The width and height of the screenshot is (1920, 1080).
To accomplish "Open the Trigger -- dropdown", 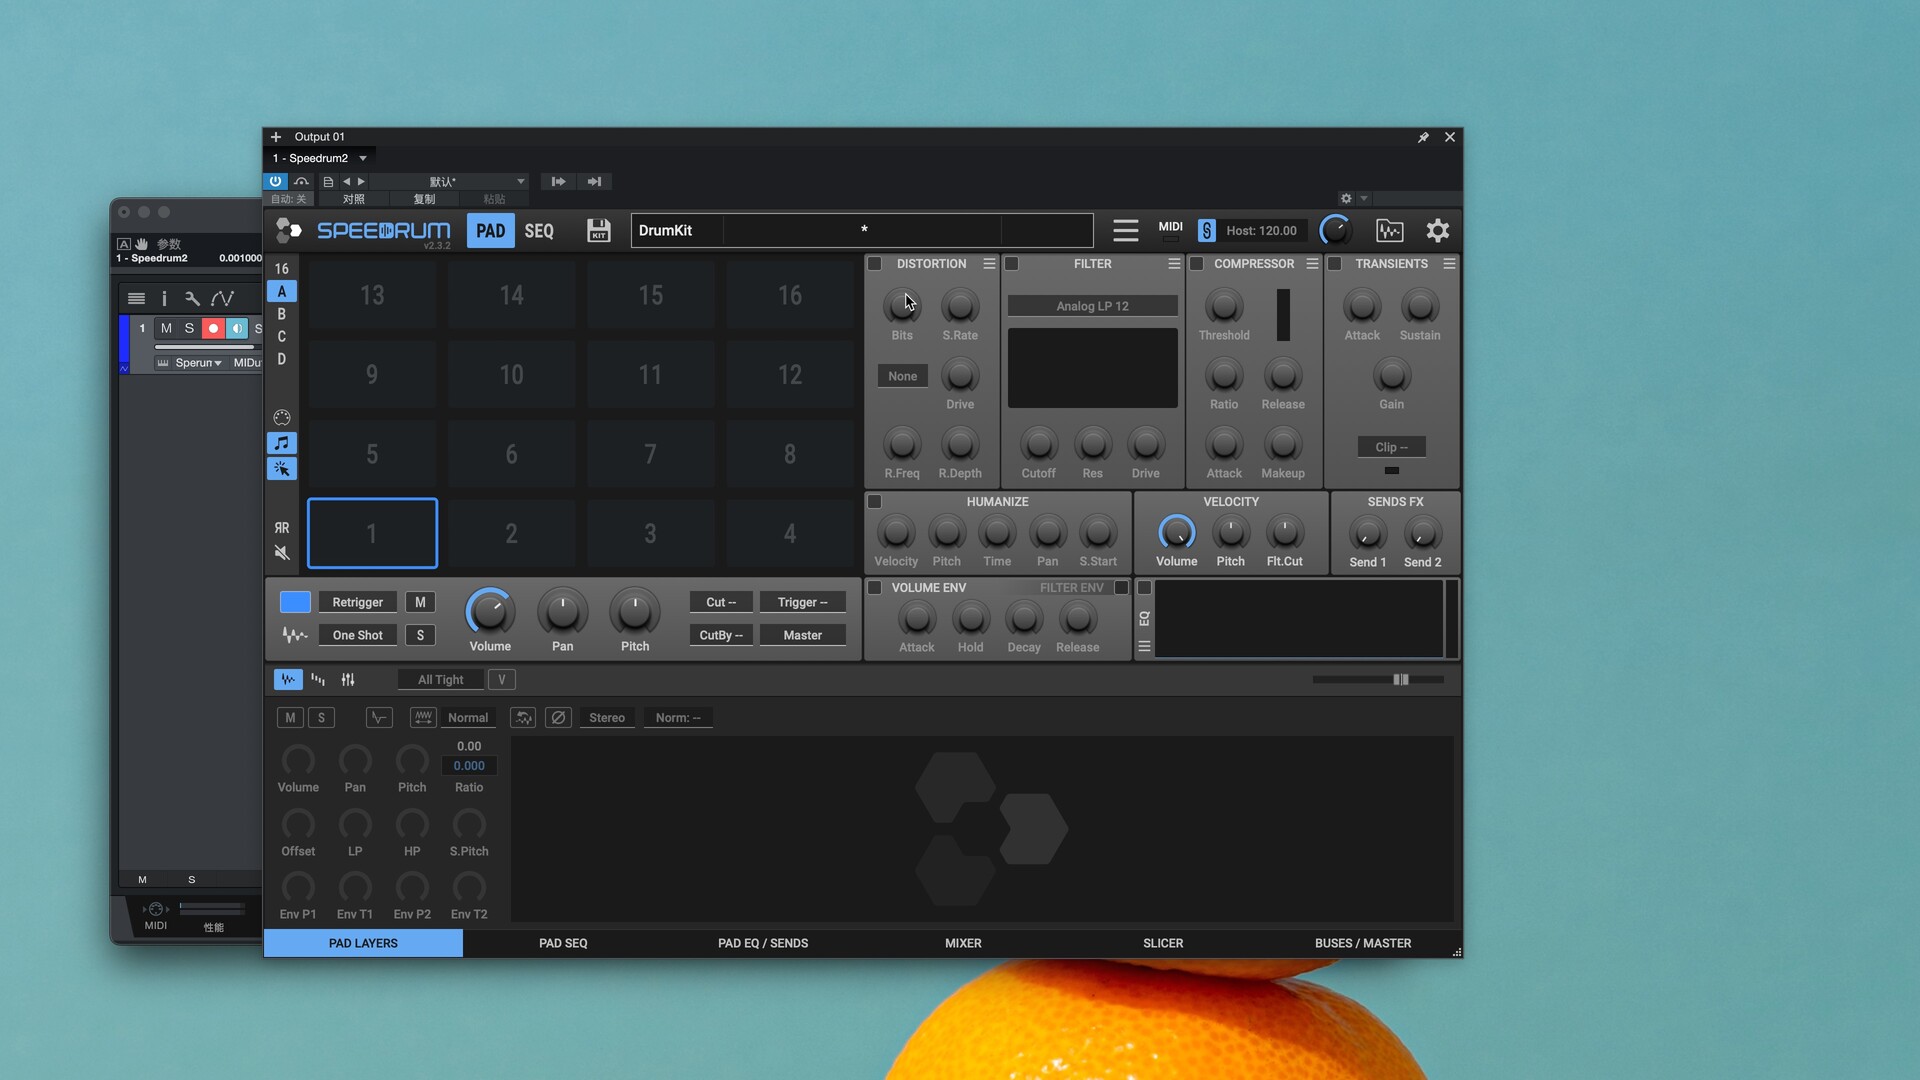I will click(802, 602).
